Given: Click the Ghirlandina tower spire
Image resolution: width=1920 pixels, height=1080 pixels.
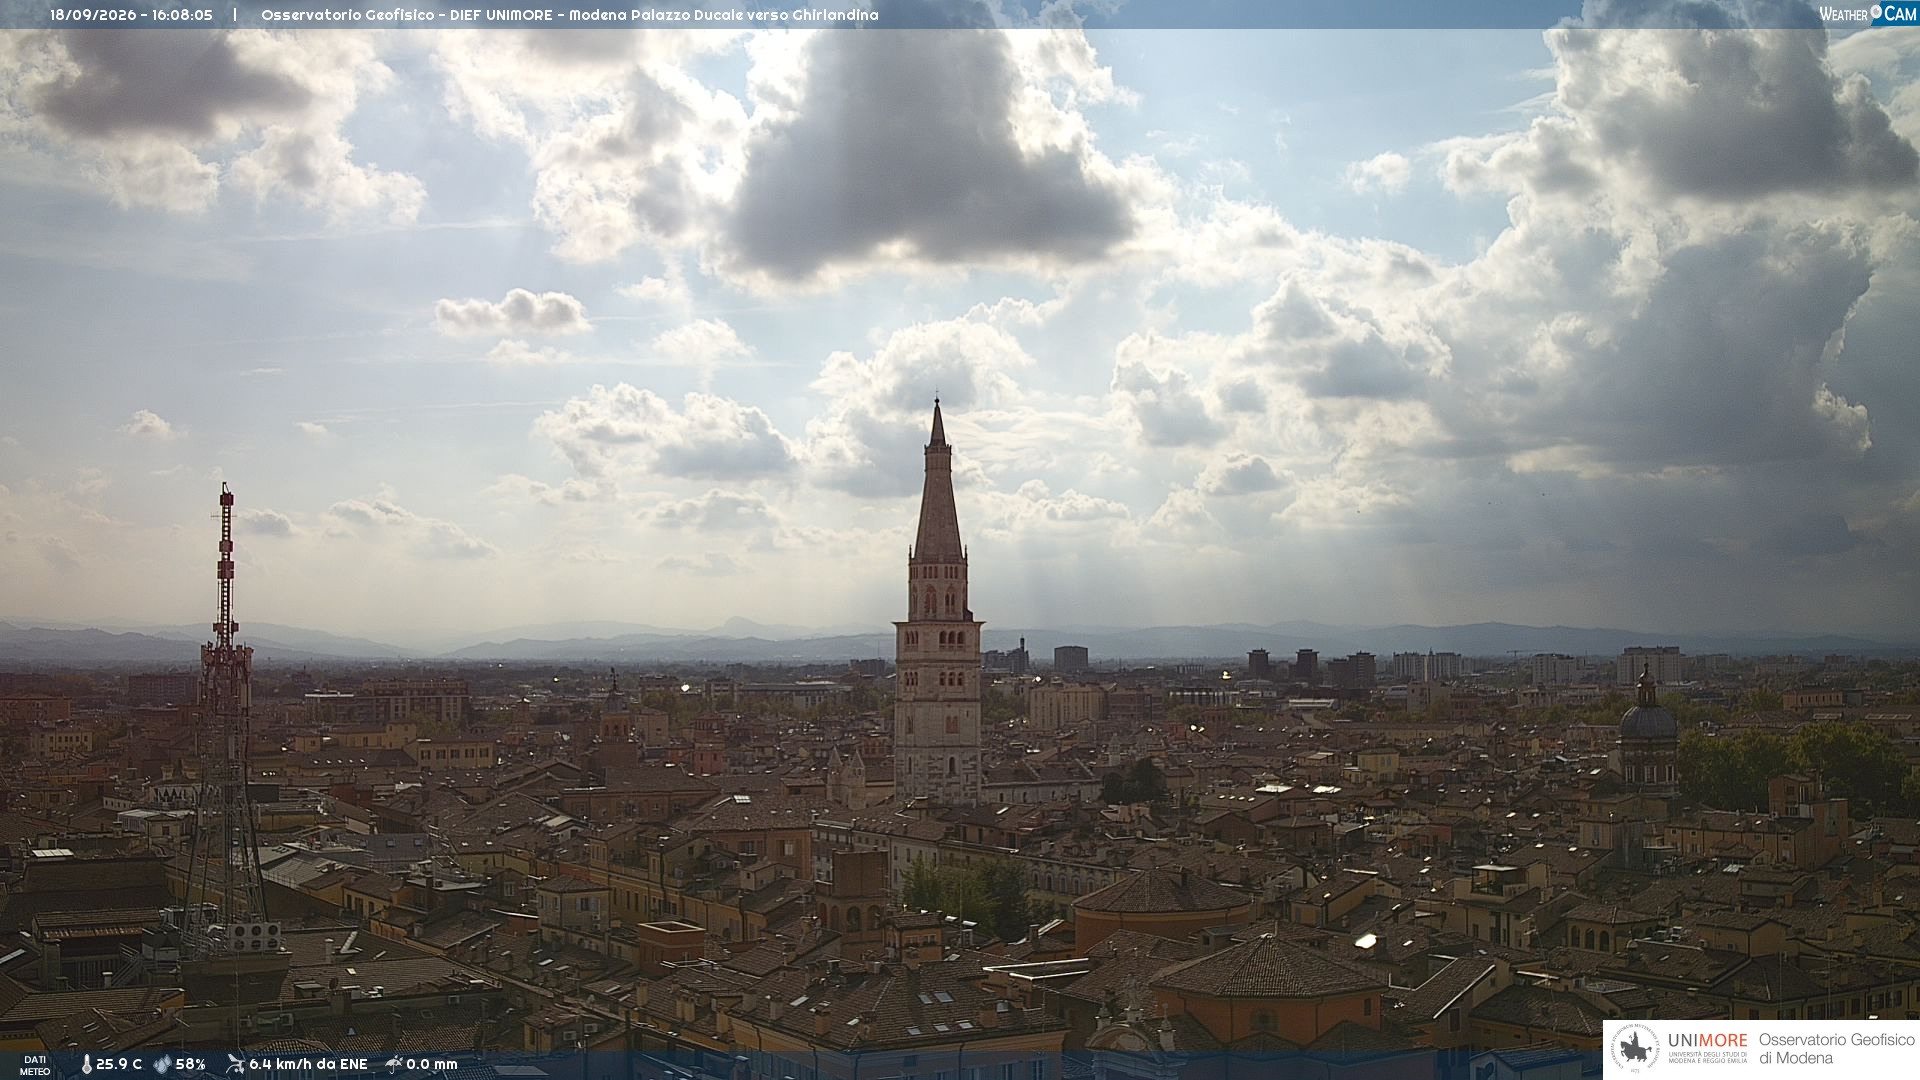Looking at the screenshot, I should 938,480.
